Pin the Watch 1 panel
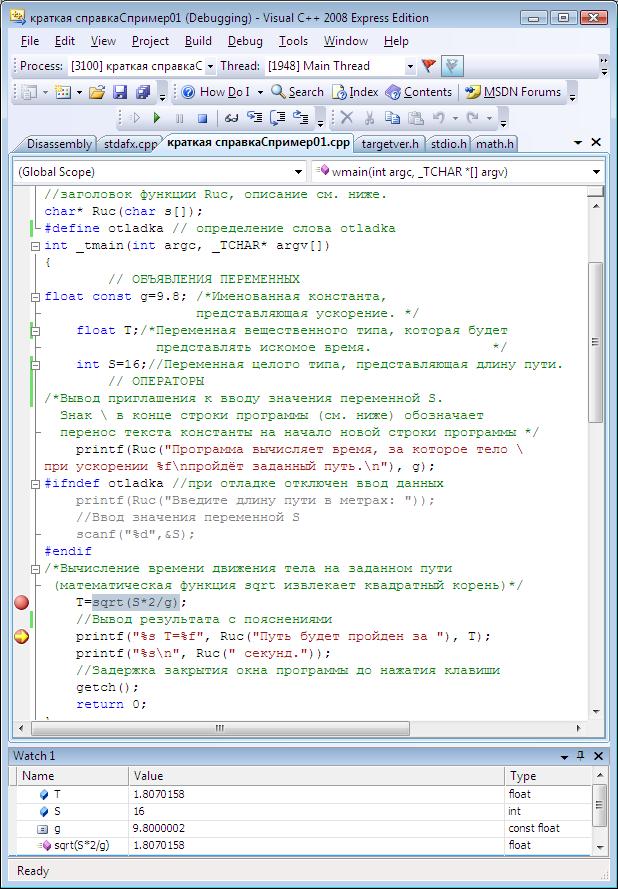Viewport: 618px width, 889px height. [581, 756]
